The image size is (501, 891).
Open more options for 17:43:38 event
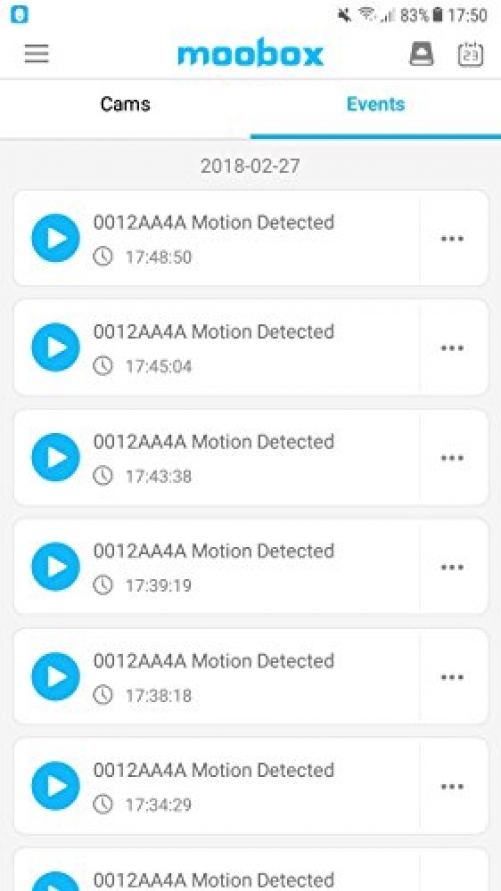pos(453,457)
